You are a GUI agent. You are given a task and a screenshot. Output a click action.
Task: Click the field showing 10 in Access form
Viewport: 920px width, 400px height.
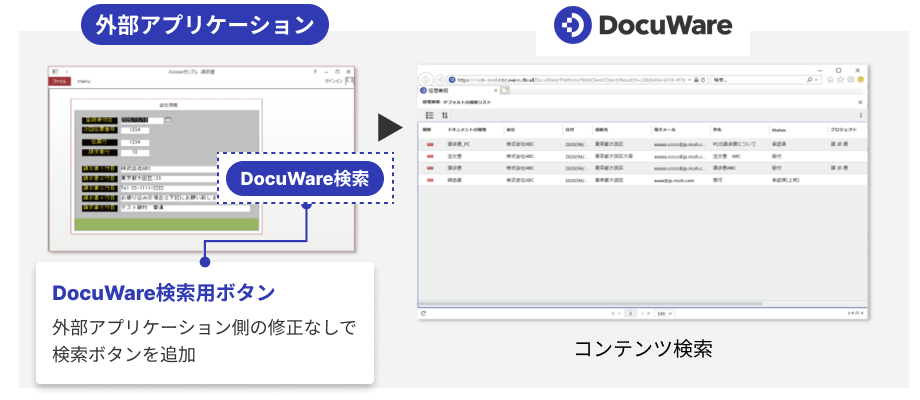tap(135, 152)
